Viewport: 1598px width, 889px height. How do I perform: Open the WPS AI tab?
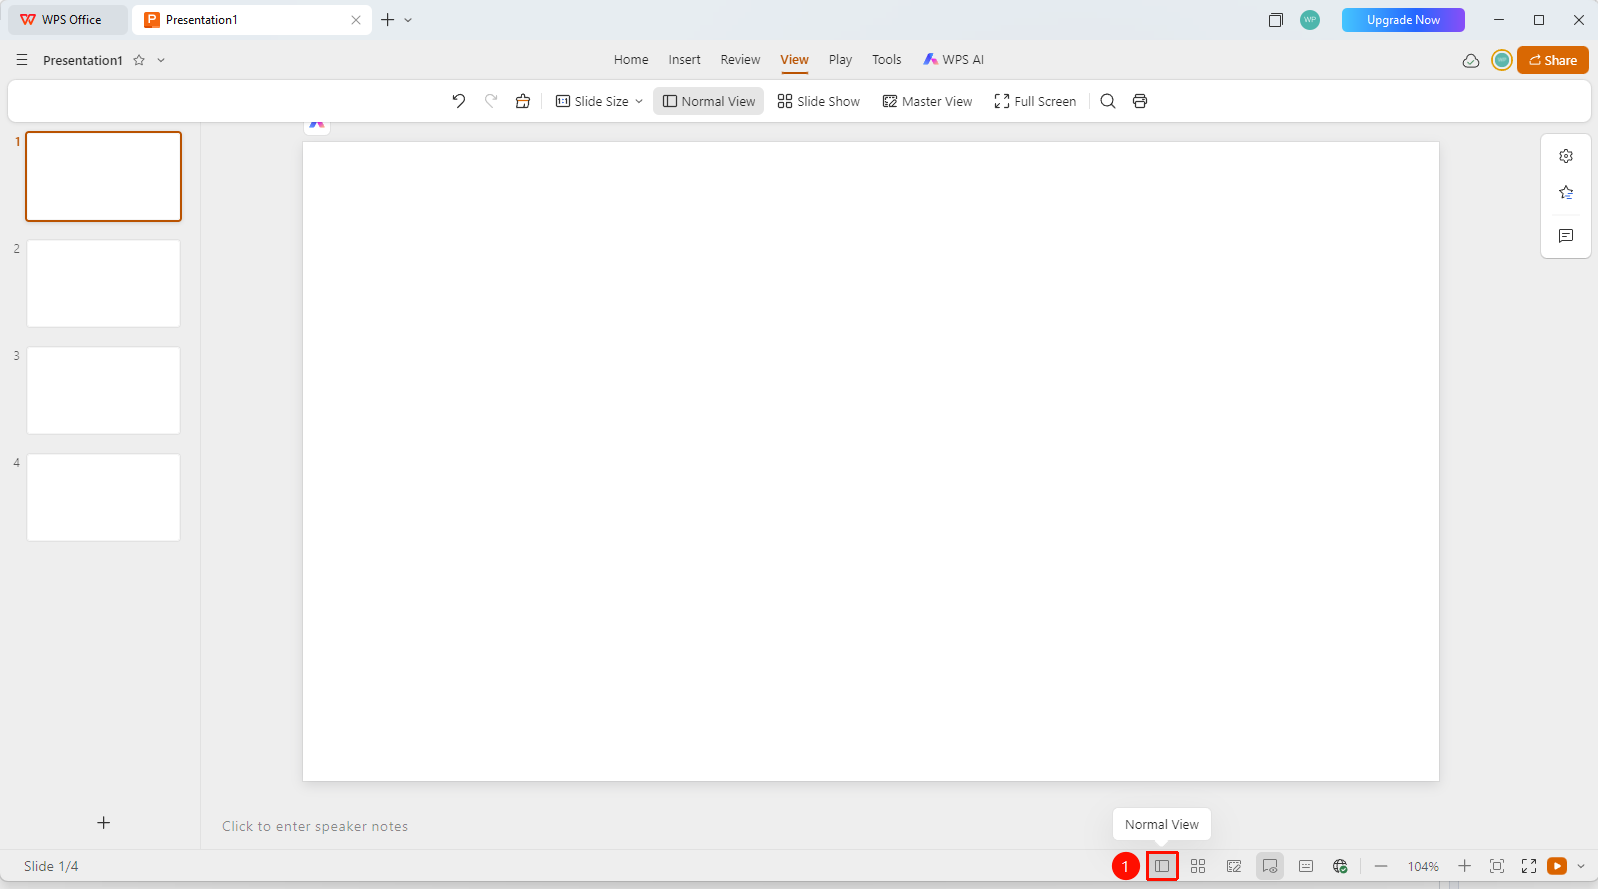[953, 60]
